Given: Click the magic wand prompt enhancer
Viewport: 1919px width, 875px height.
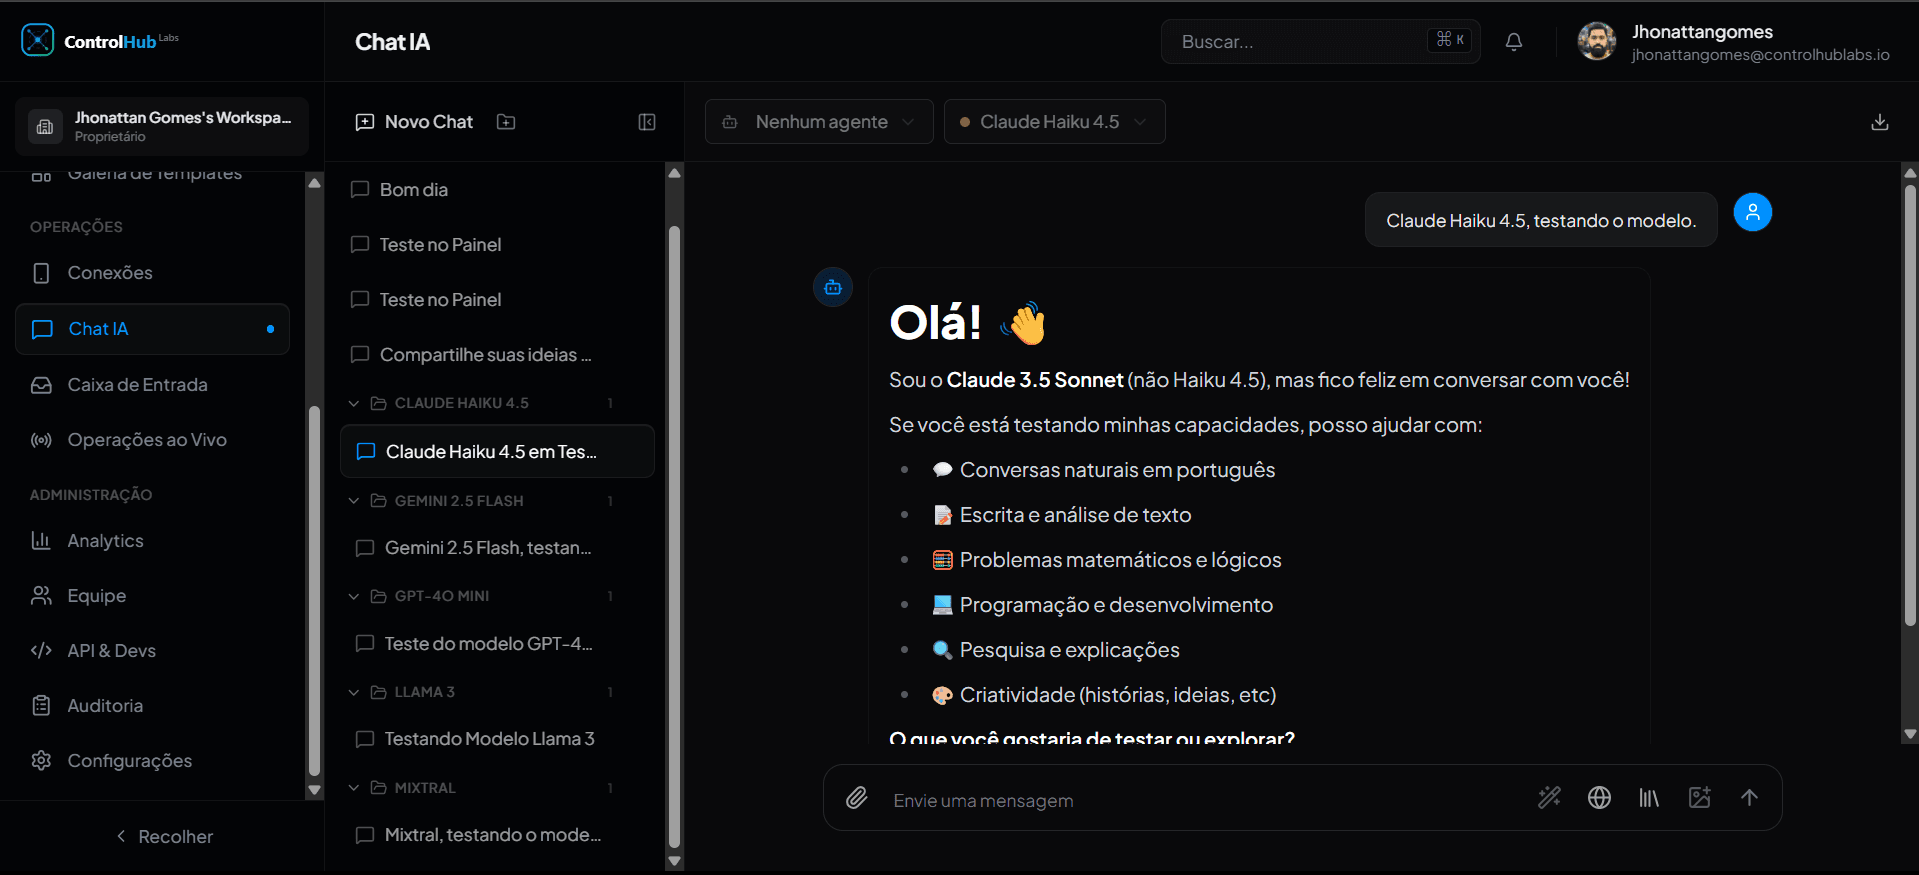Looking at the screenshot, I should [1549, 797].
